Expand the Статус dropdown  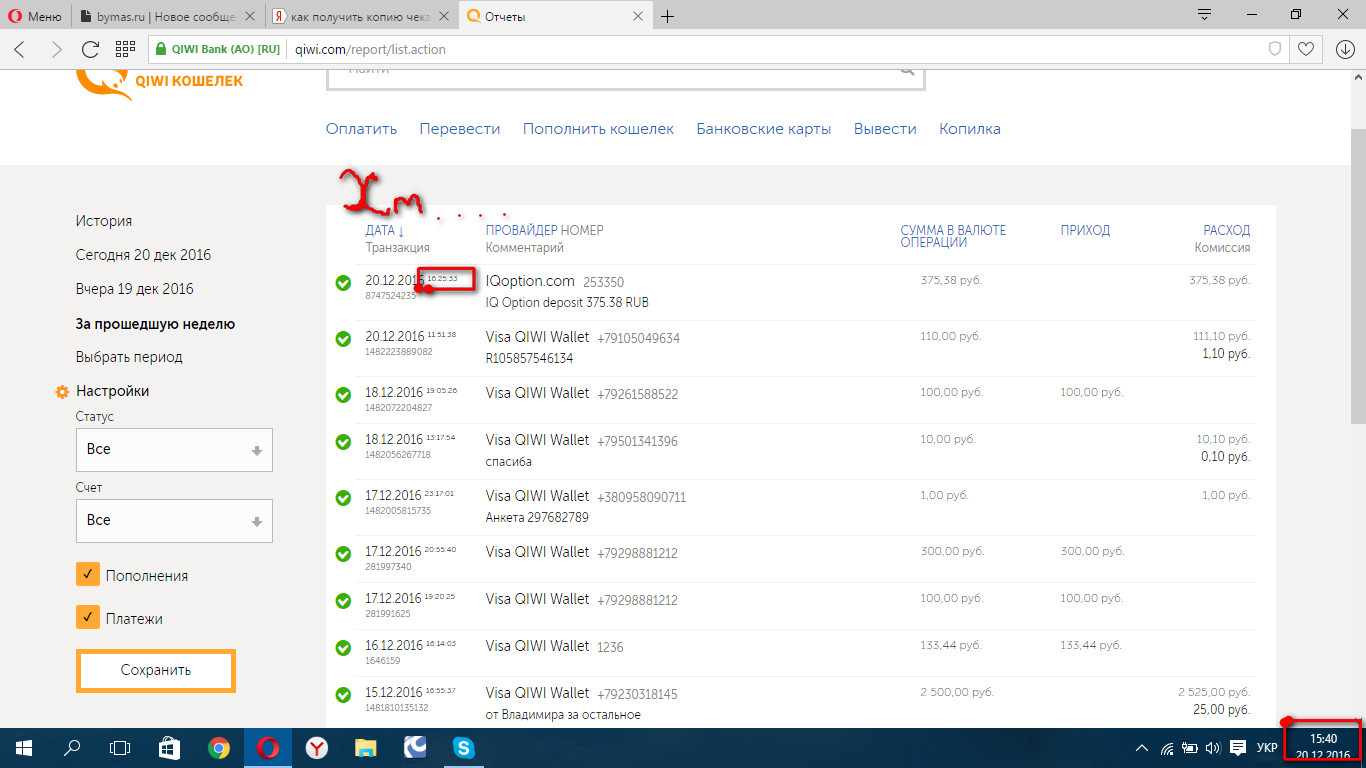pos(174,450)
